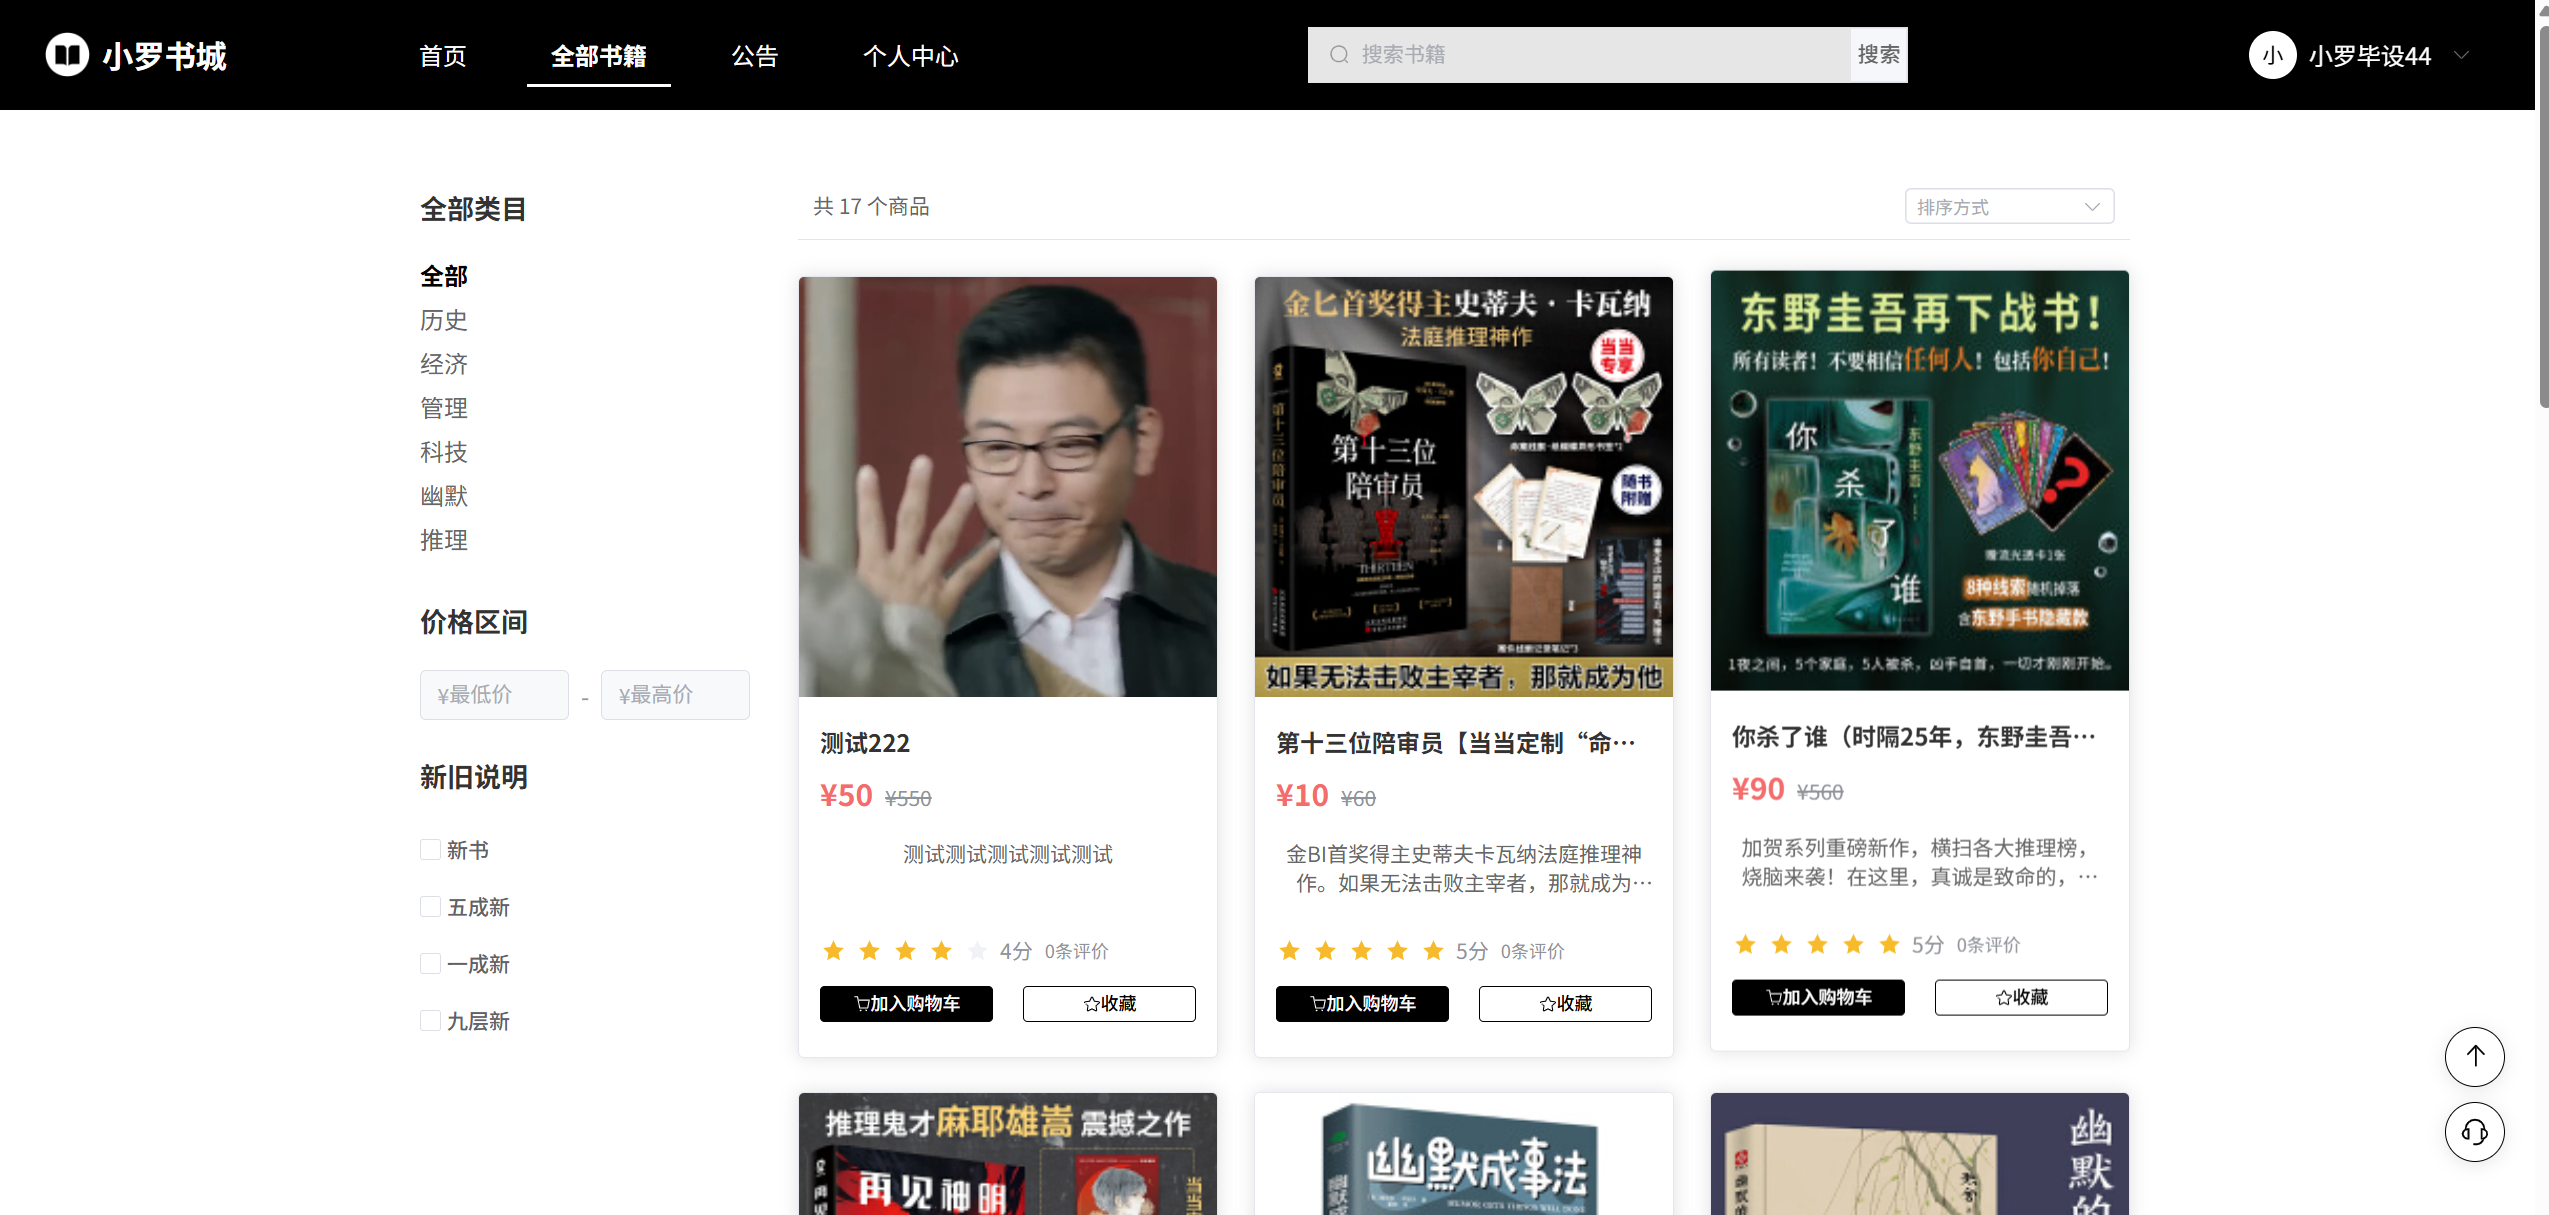Click the user avatar circle 小
The image size is (2549, 1215).
[2271, 55]
